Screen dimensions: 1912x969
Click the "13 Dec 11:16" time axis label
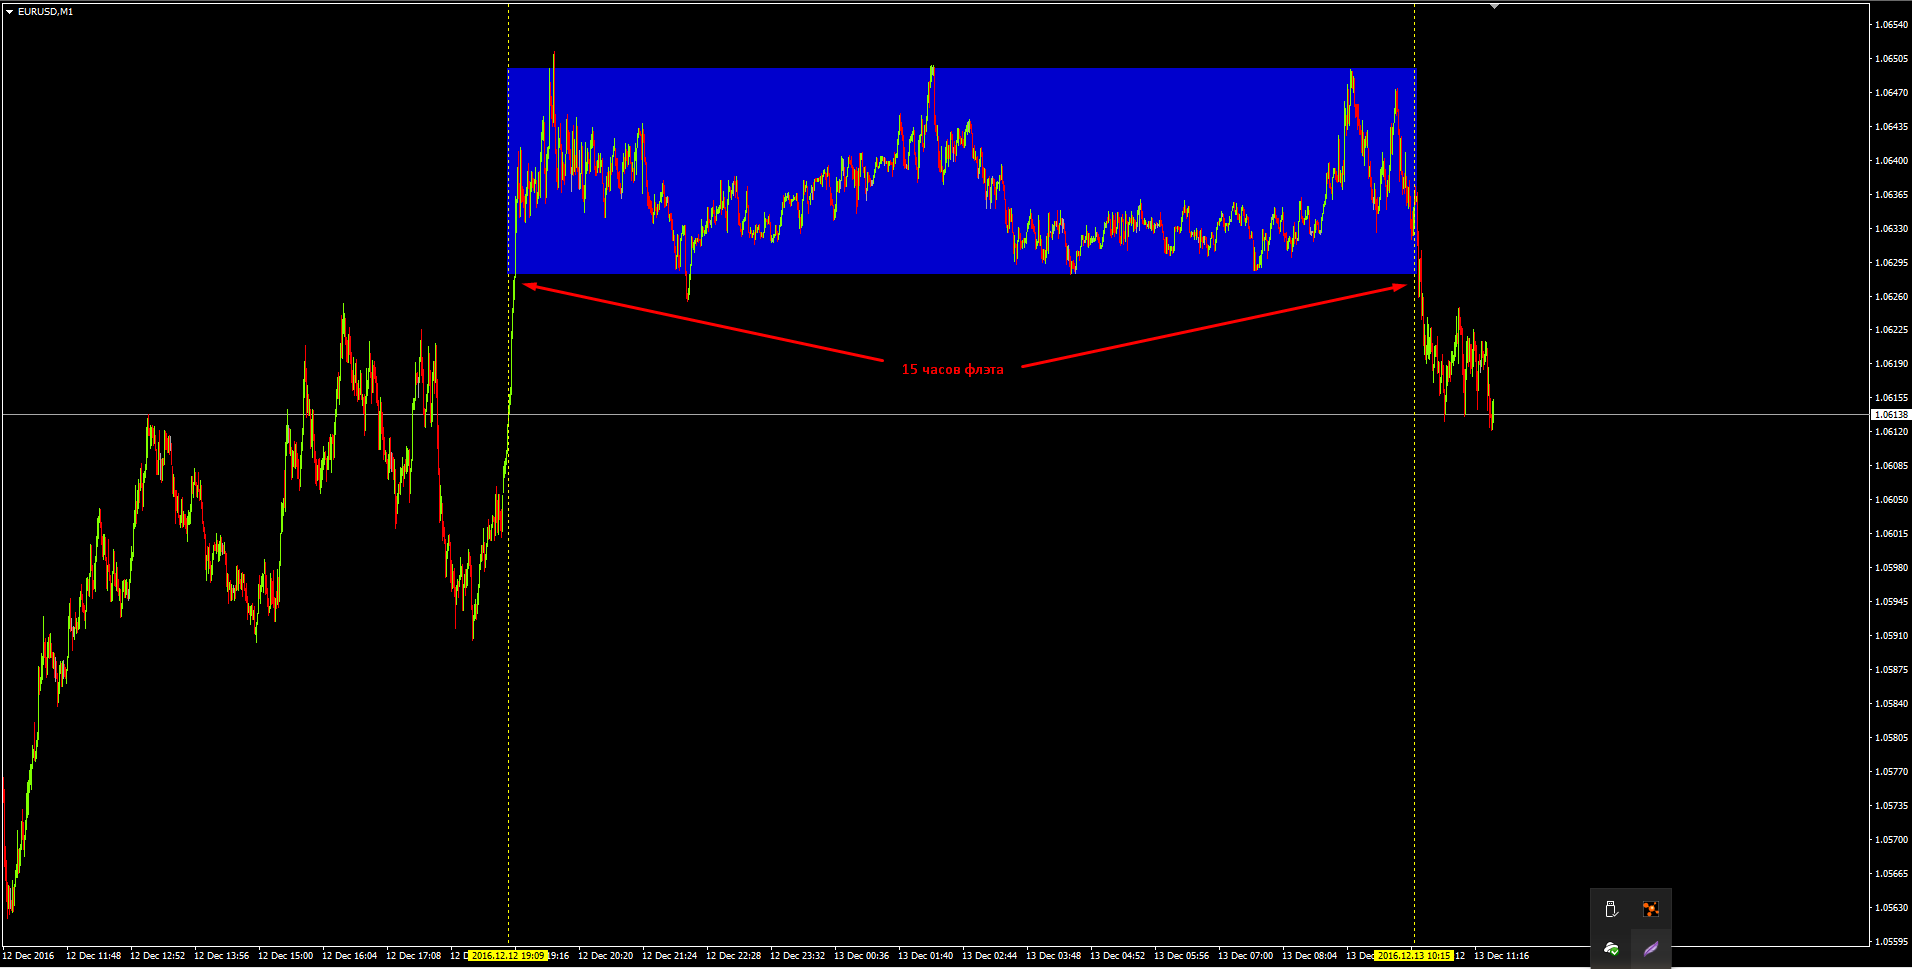click(1501, 956)
